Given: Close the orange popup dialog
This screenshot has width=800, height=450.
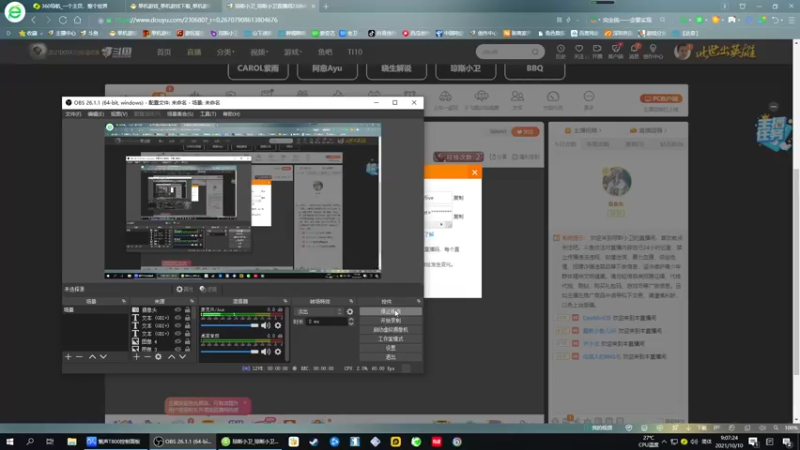Looking at the screenshot, I should point(474,172).
